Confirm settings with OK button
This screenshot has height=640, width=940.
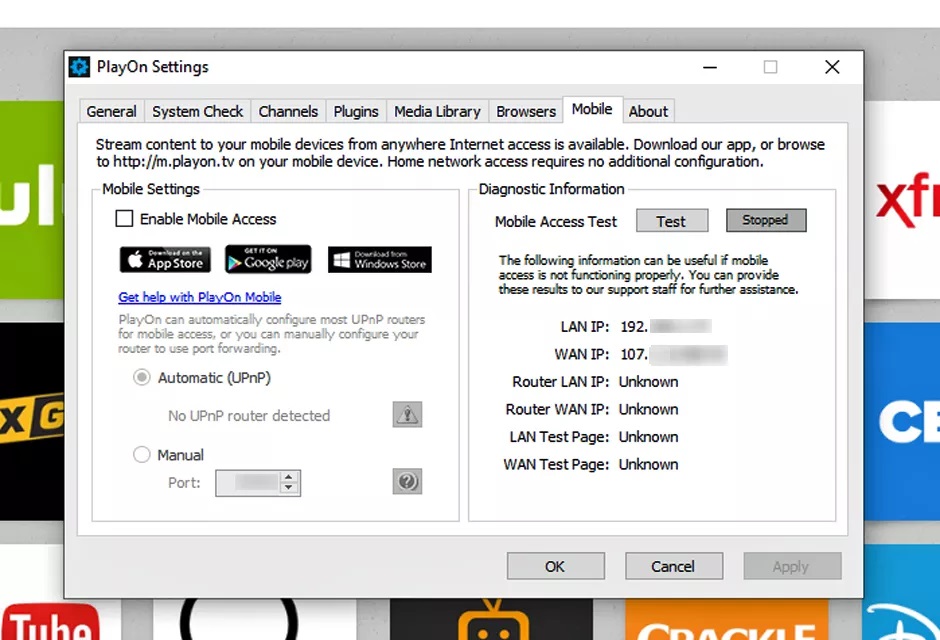555,566
